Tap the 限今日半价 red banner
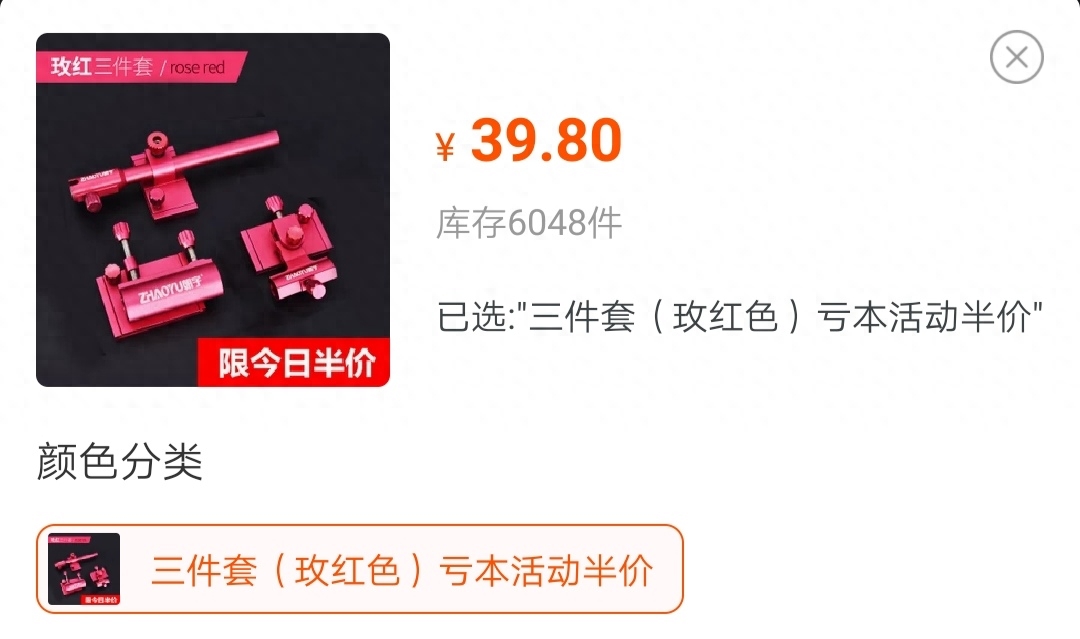Viewport: 1080px width, 639px height. point(294,362)
